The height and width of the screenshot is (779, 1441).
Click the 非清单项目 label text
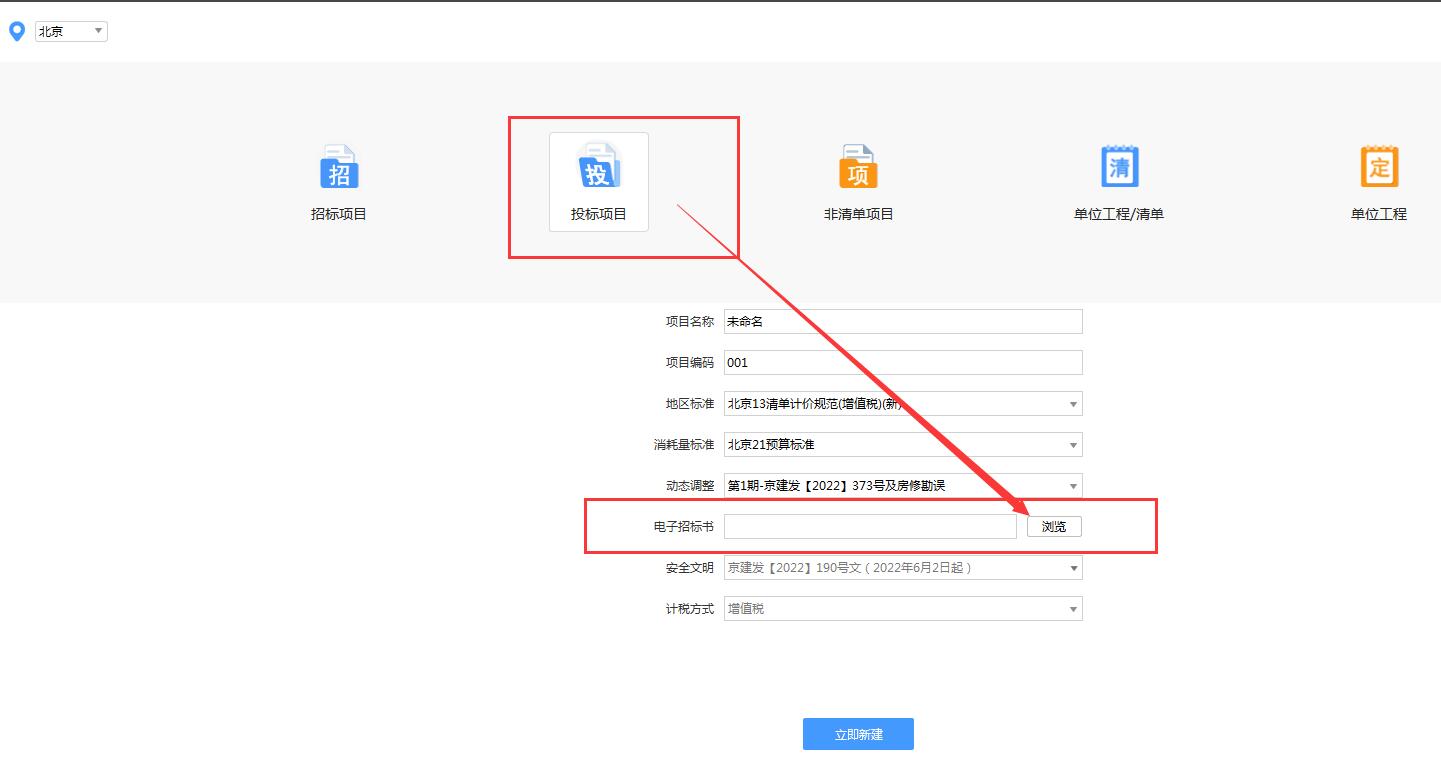[x=858, y=214]
